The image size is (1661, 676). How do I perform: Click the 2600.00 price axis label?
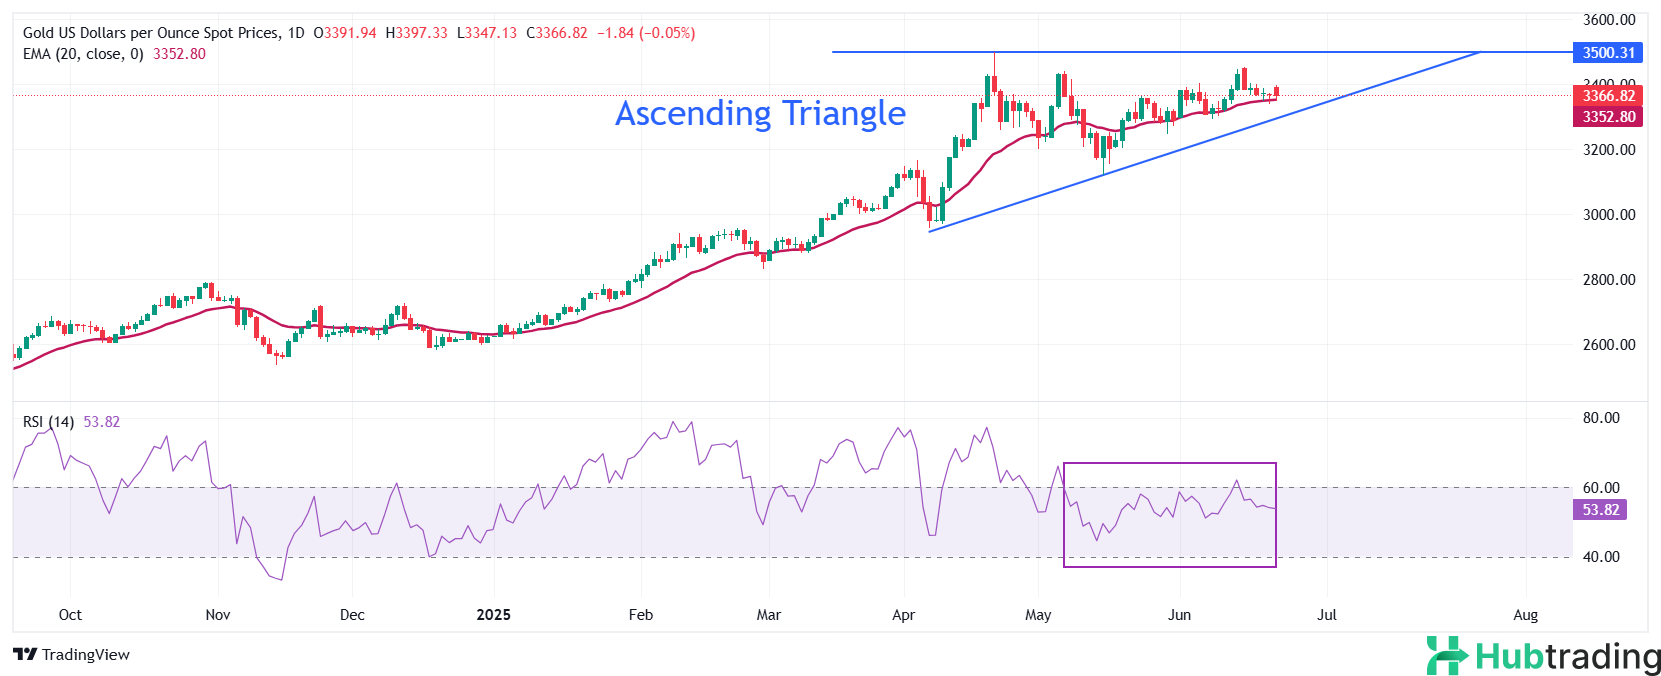tap(1608, 345)
